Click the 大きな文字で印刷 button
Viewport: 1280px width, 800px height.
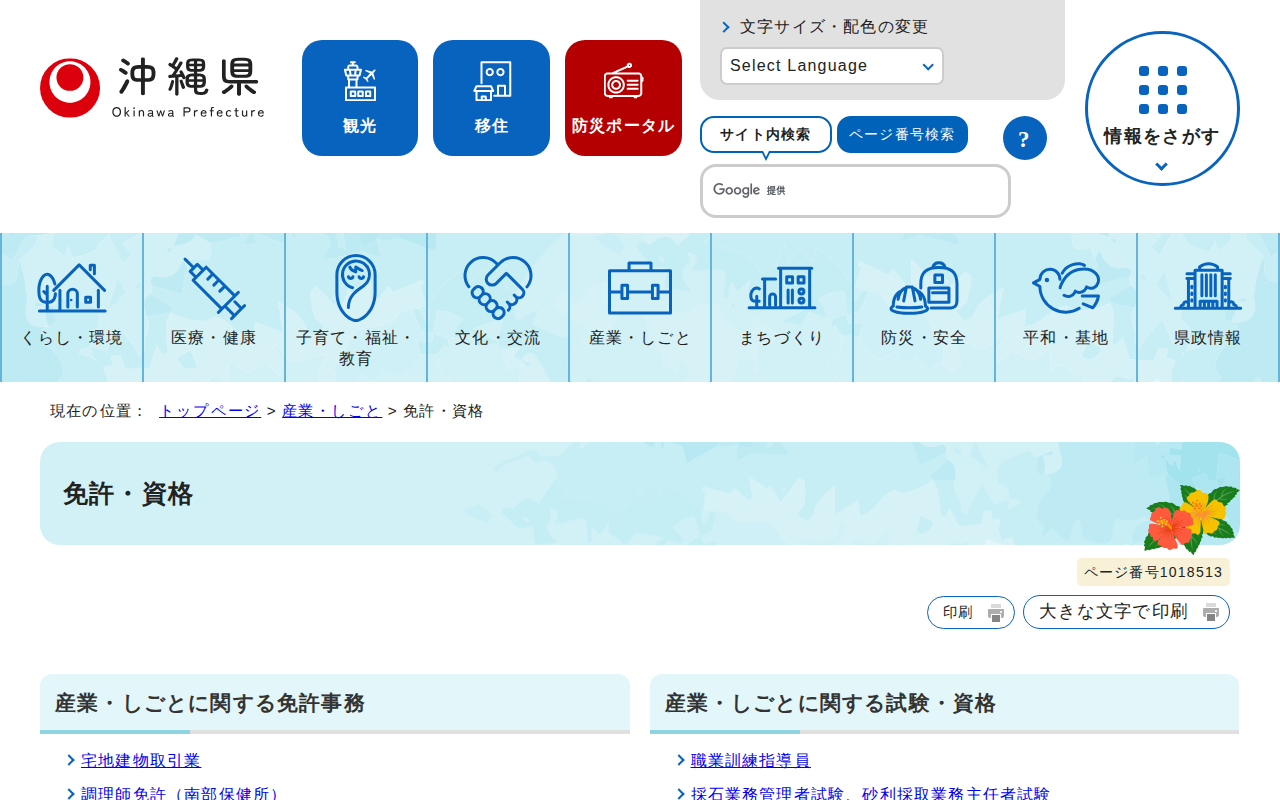tap(1126, 612)
